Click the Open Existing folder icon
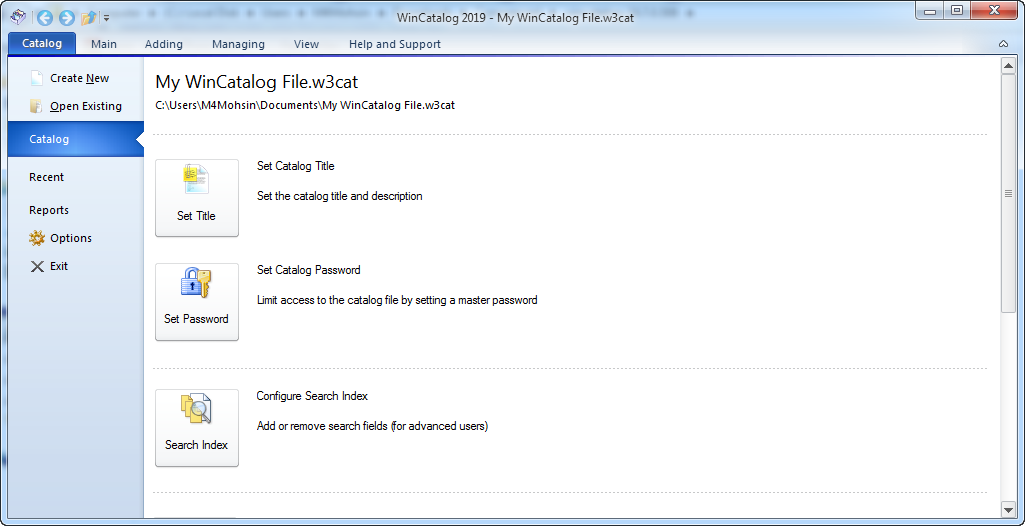The width and height of the screenshot is (1025, 526). (37, 107)
